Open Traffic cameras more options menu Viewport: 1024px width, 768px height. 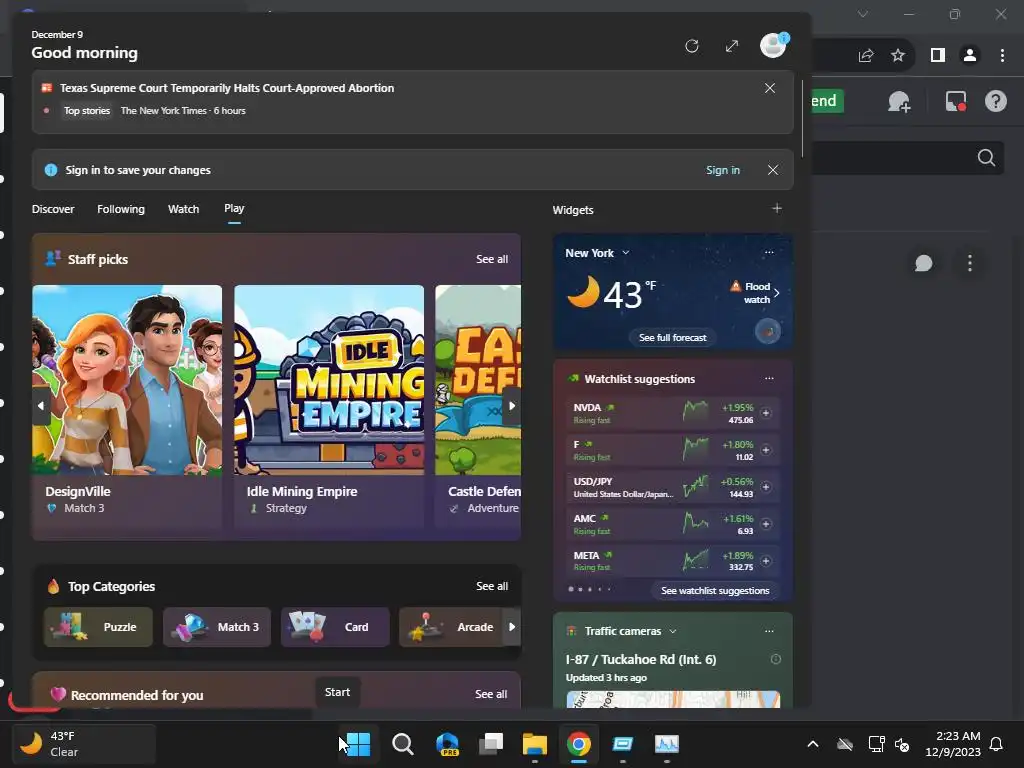pyautogui.click(x=769, y=631)
